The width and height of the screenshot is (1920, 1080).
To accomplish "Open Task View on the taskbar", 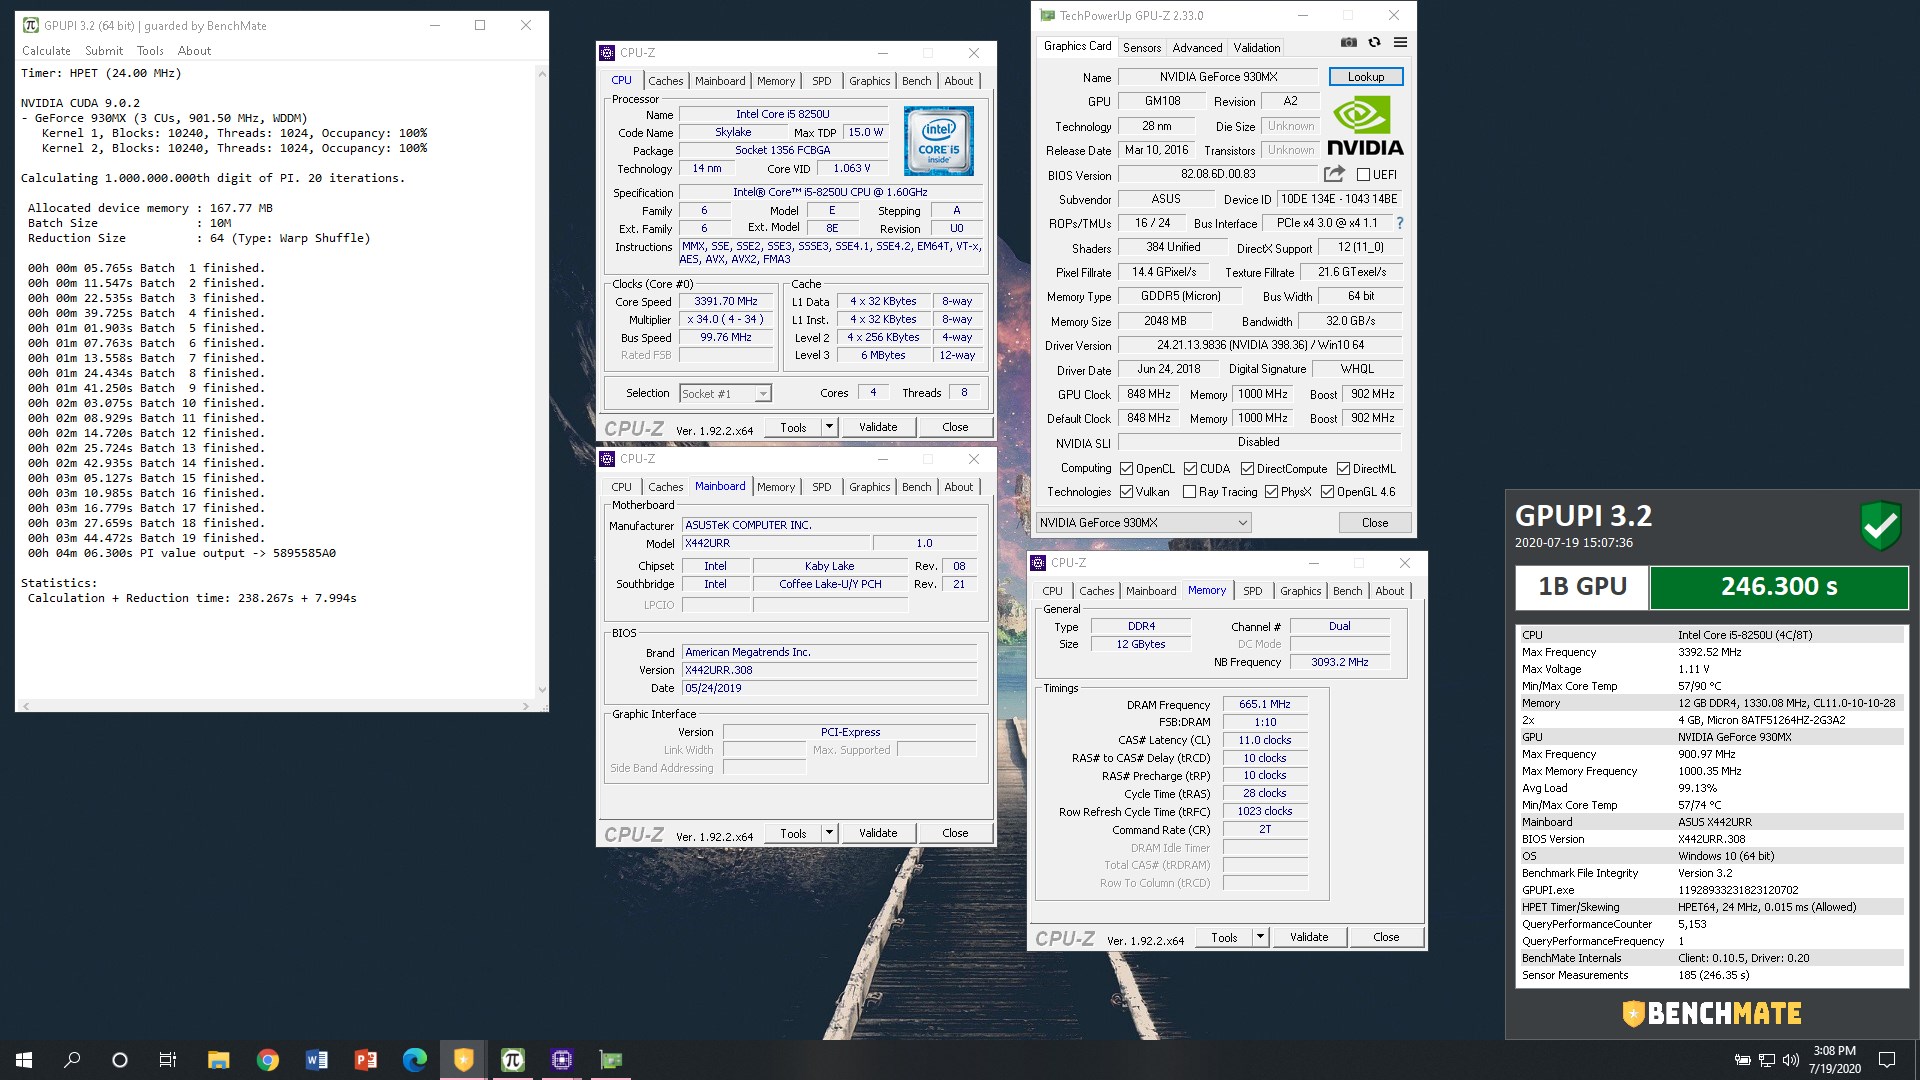I will click(168, 1060).
